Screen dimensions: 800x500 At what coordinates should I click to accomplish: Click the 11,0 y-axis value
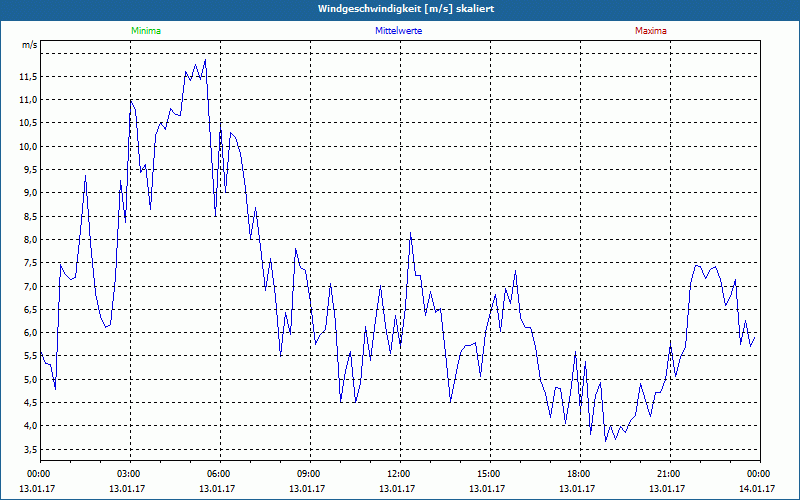click(x=29, y=100)
